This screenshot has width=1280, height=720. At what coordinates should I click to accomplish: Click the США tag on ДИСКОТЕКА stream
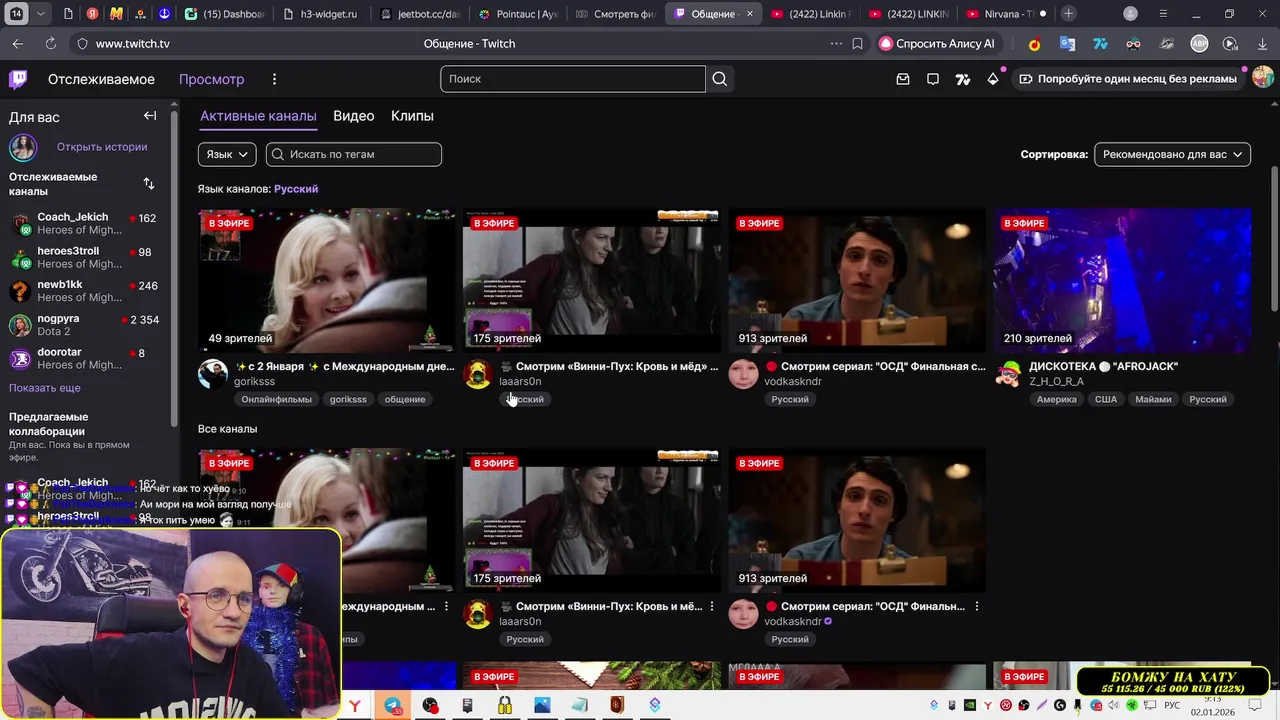tap(1105, 399)
